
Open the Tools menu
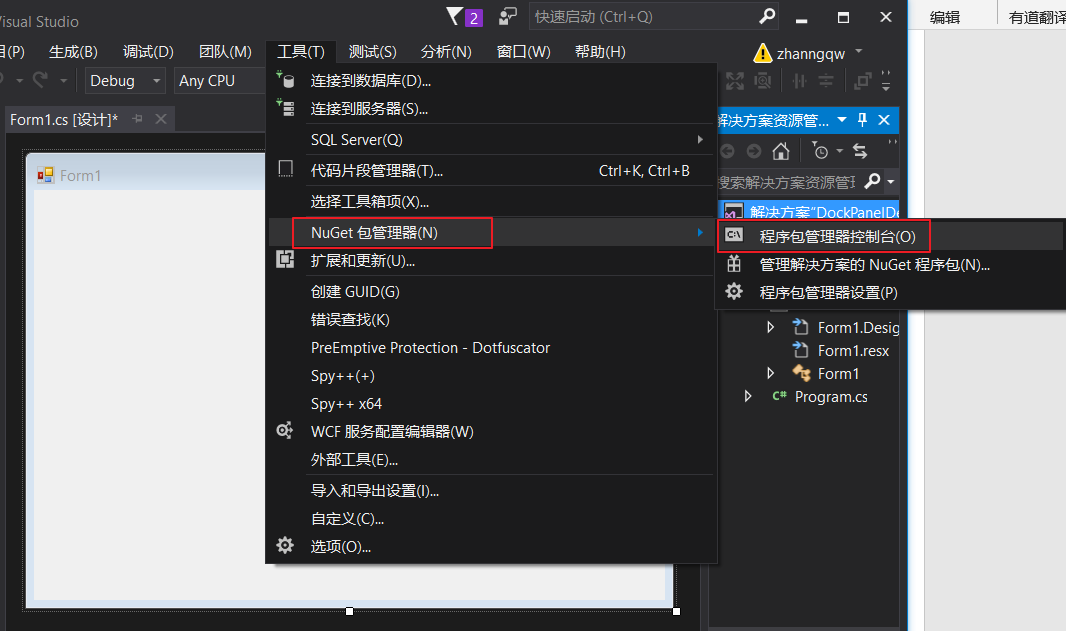pos(300,52)
